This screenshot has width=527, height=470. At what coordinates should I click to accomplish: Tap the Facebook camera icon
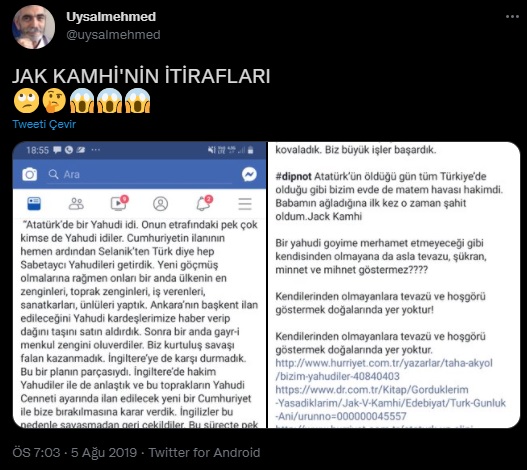coord(30,174)
